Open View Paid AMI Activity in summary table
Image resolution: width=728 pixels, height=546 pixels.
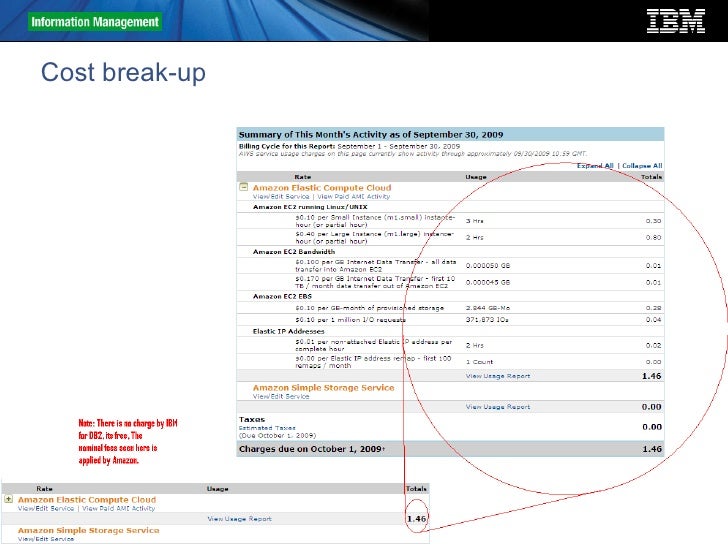[x=353, y=196]
